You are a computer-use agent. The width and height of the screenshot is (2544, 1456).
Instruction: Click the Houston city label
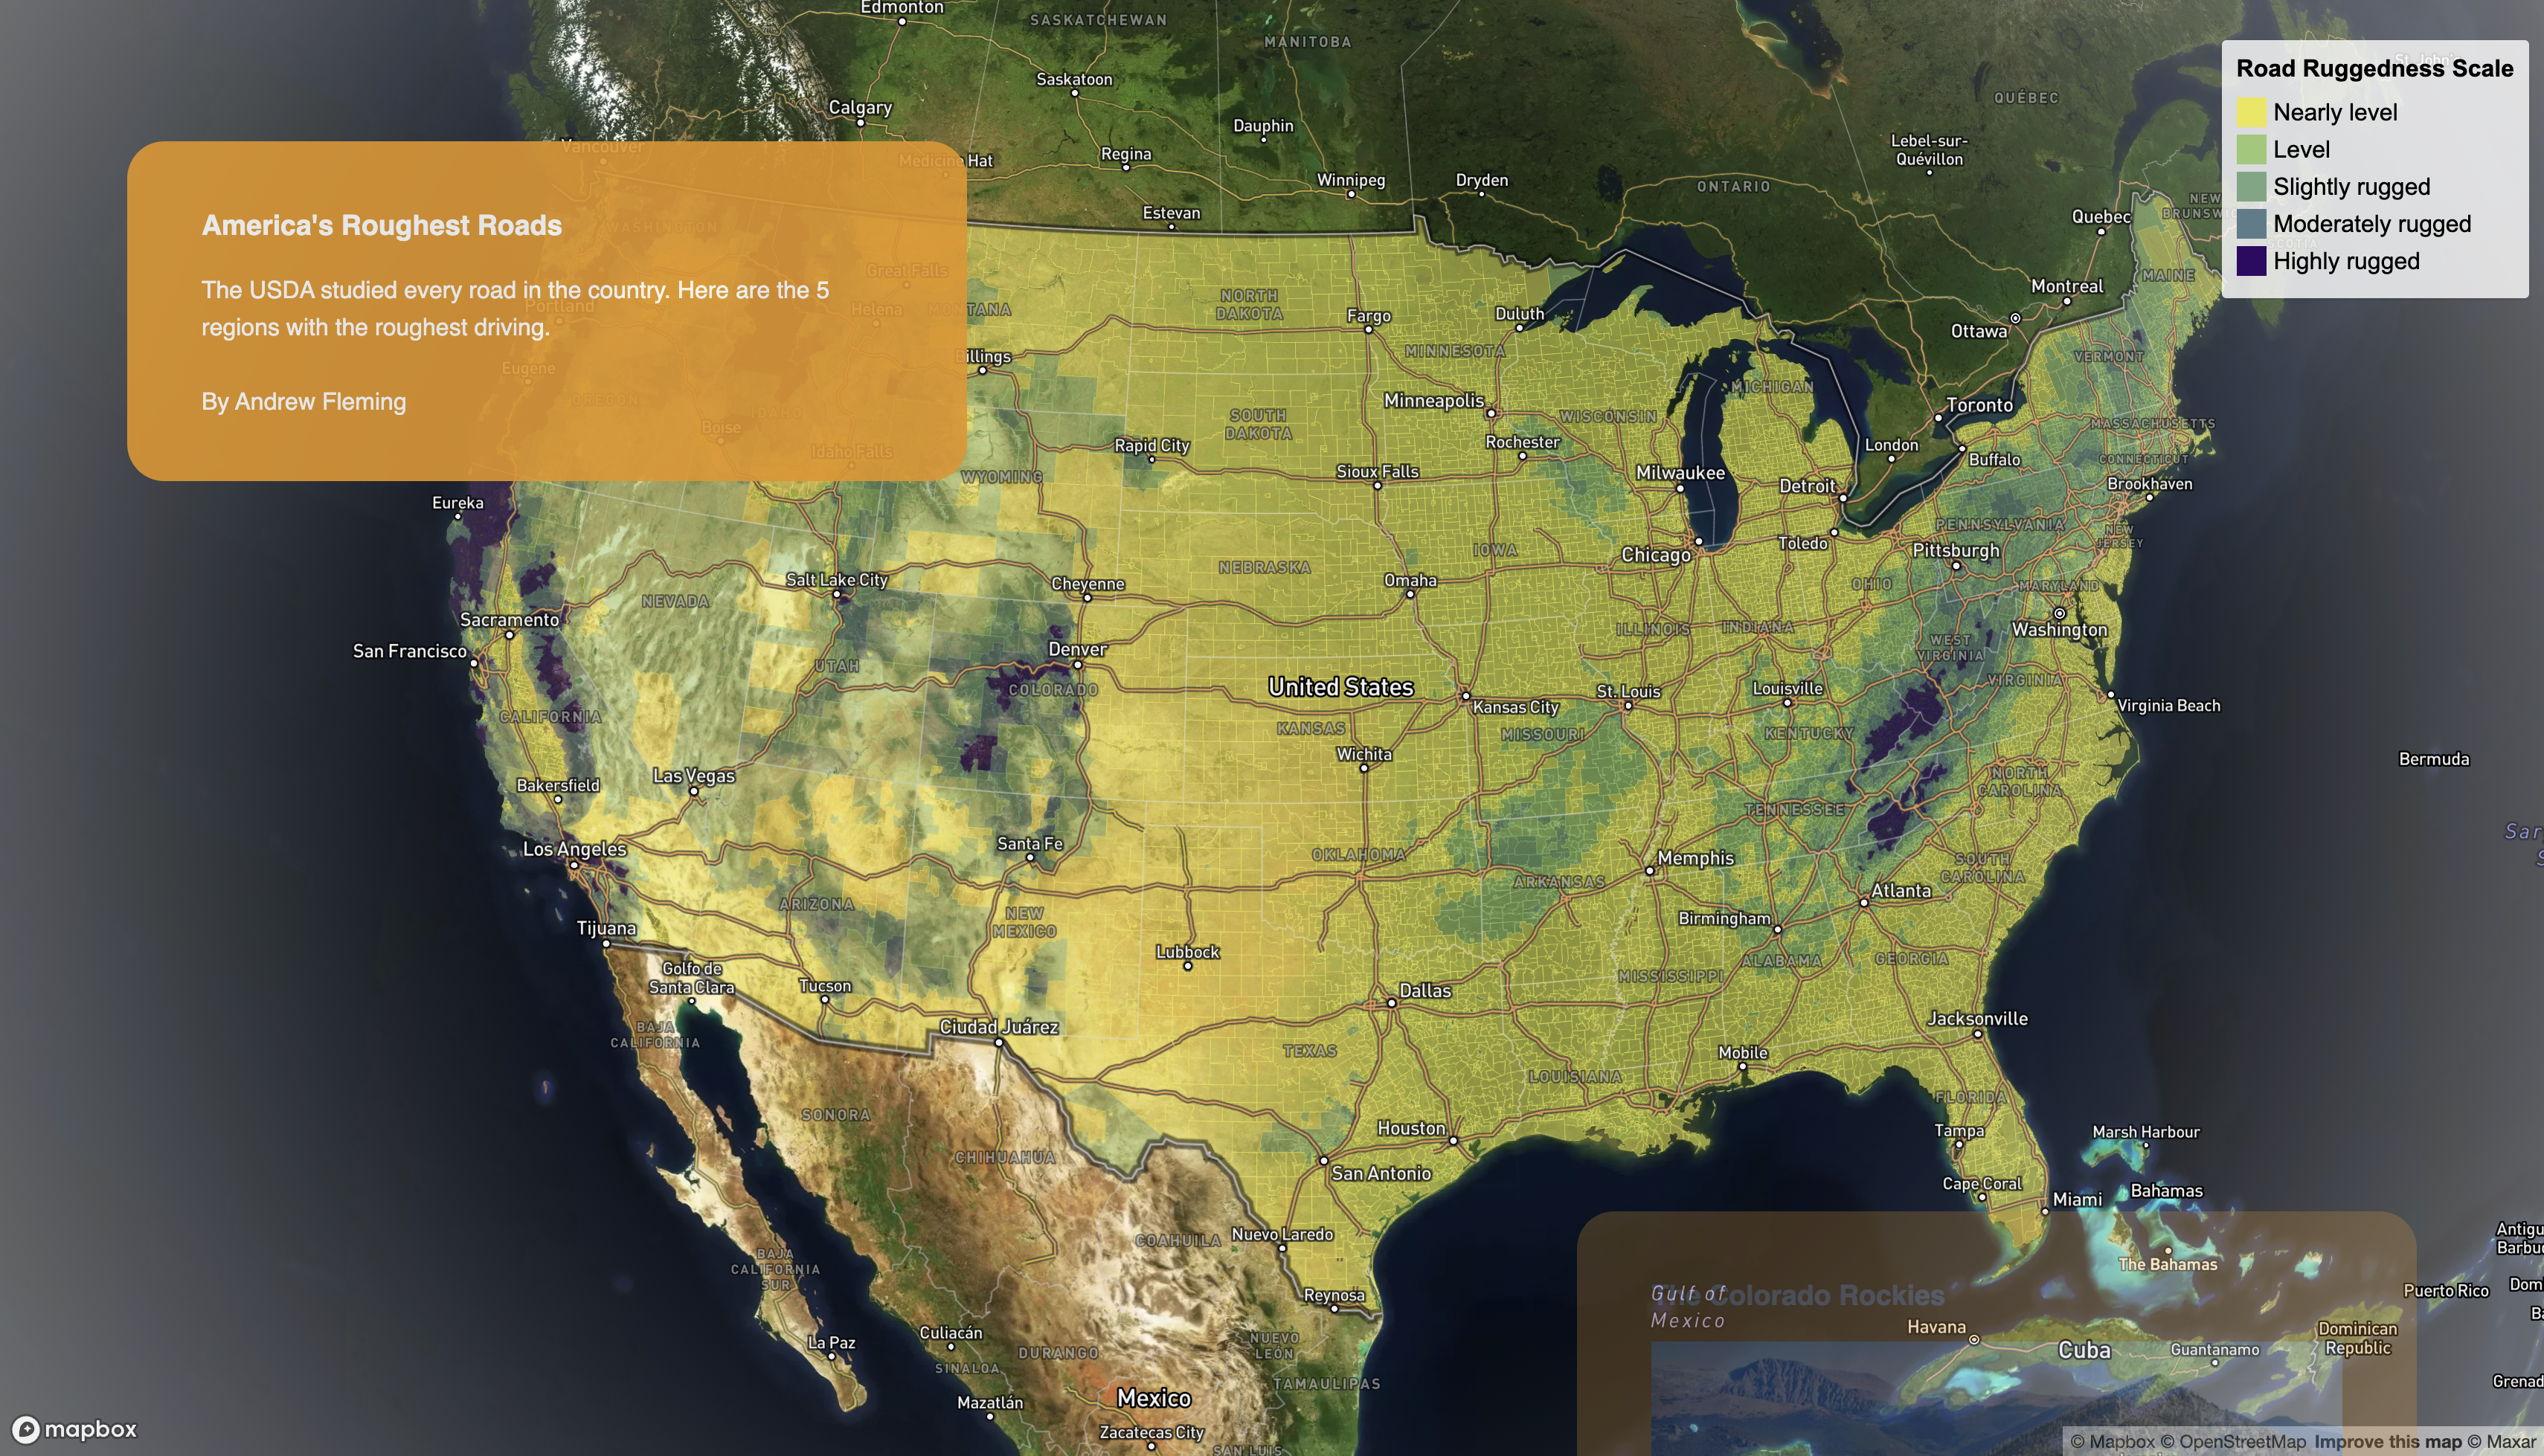pos(1411,1128)
